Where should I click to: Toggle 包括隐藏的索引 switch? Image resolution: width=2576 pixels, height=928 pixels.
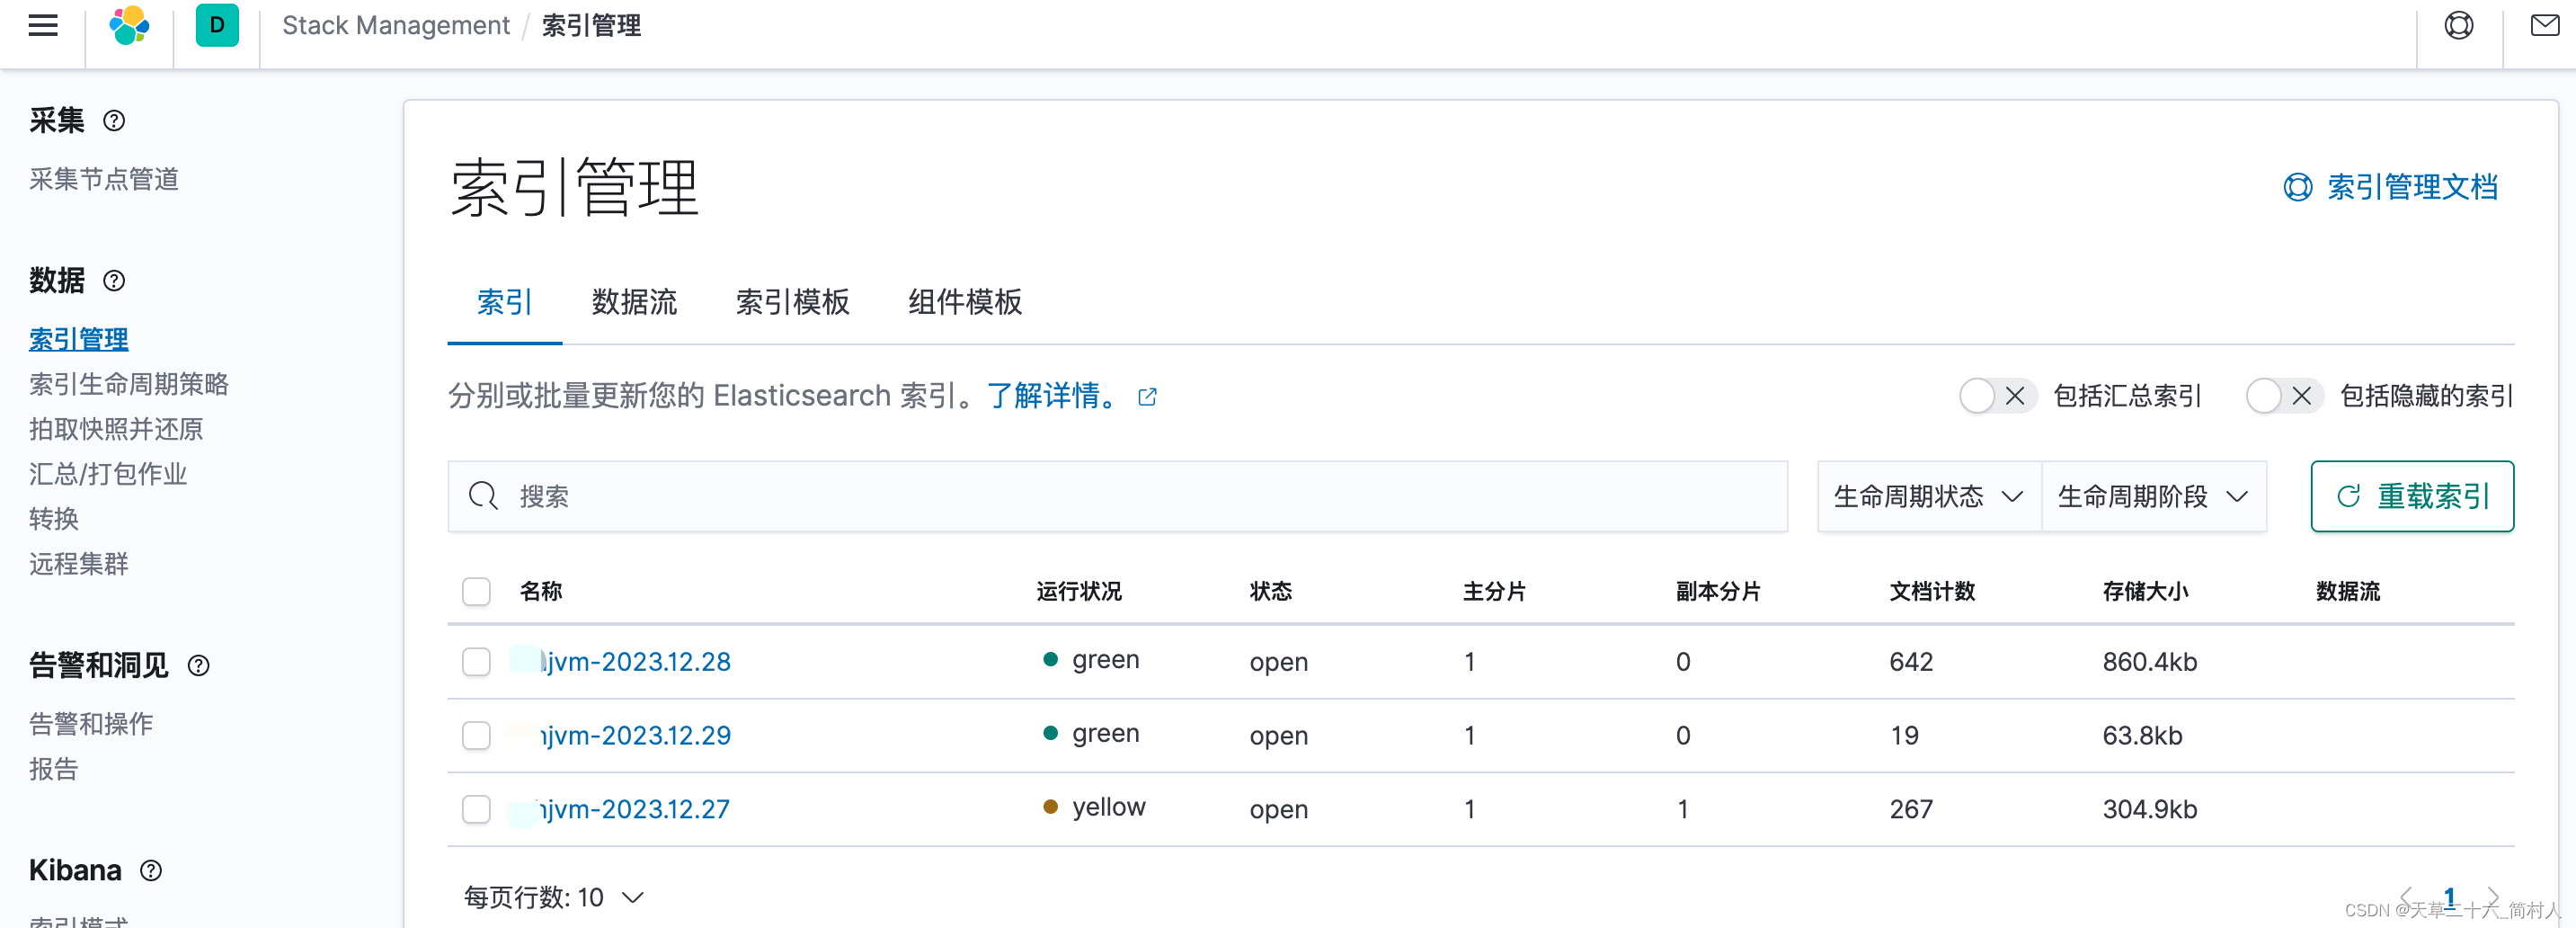pyautogui.click(x=2284, y=396)
